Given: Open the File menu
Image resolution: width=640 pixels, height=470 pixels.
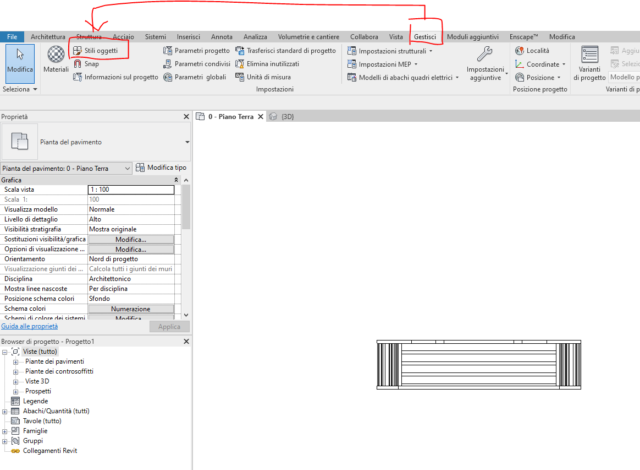Looking at the screenshot, I should coord(12,37).
